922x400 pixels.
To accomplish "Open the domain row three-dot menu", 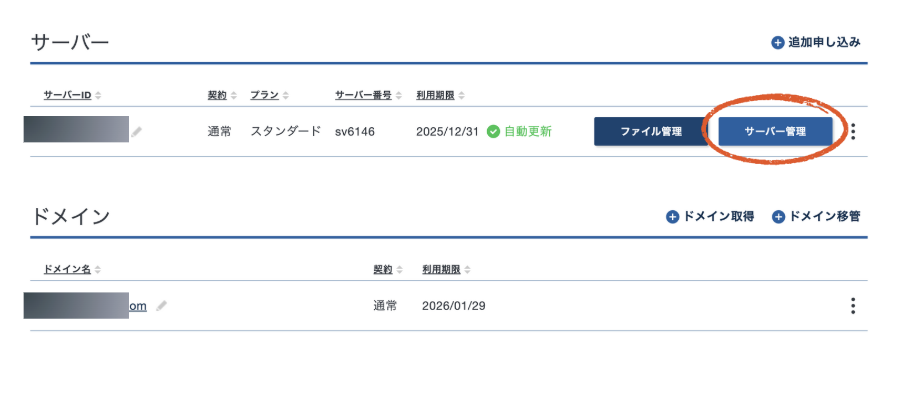I will click(853, 306).
